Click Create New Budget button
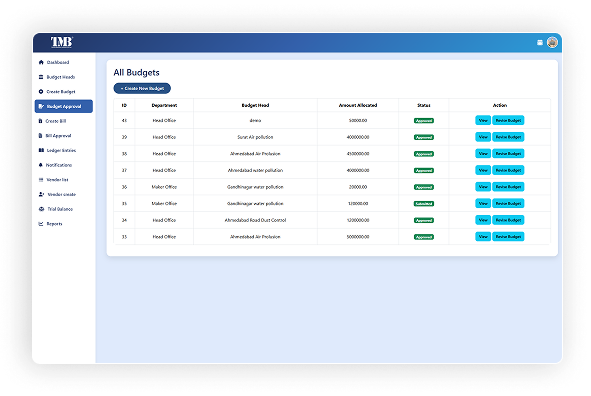This screenshot has width=591, height=396. (142, 88)
